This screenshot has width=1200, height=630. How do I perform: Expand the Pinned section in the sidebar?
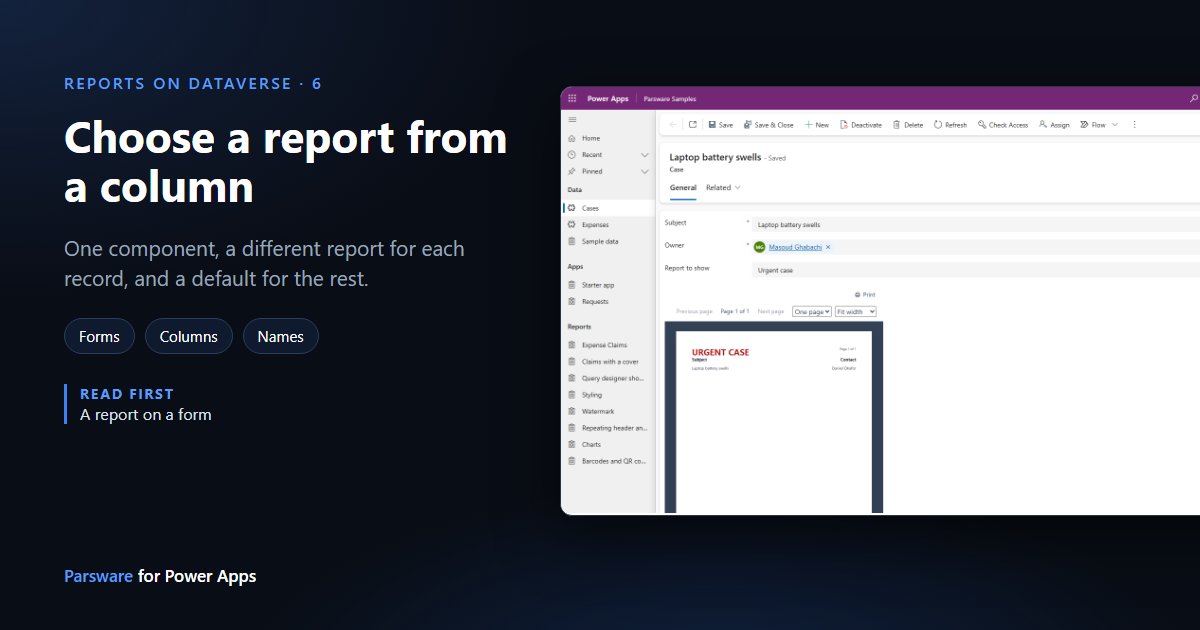(x=645, y=172)
